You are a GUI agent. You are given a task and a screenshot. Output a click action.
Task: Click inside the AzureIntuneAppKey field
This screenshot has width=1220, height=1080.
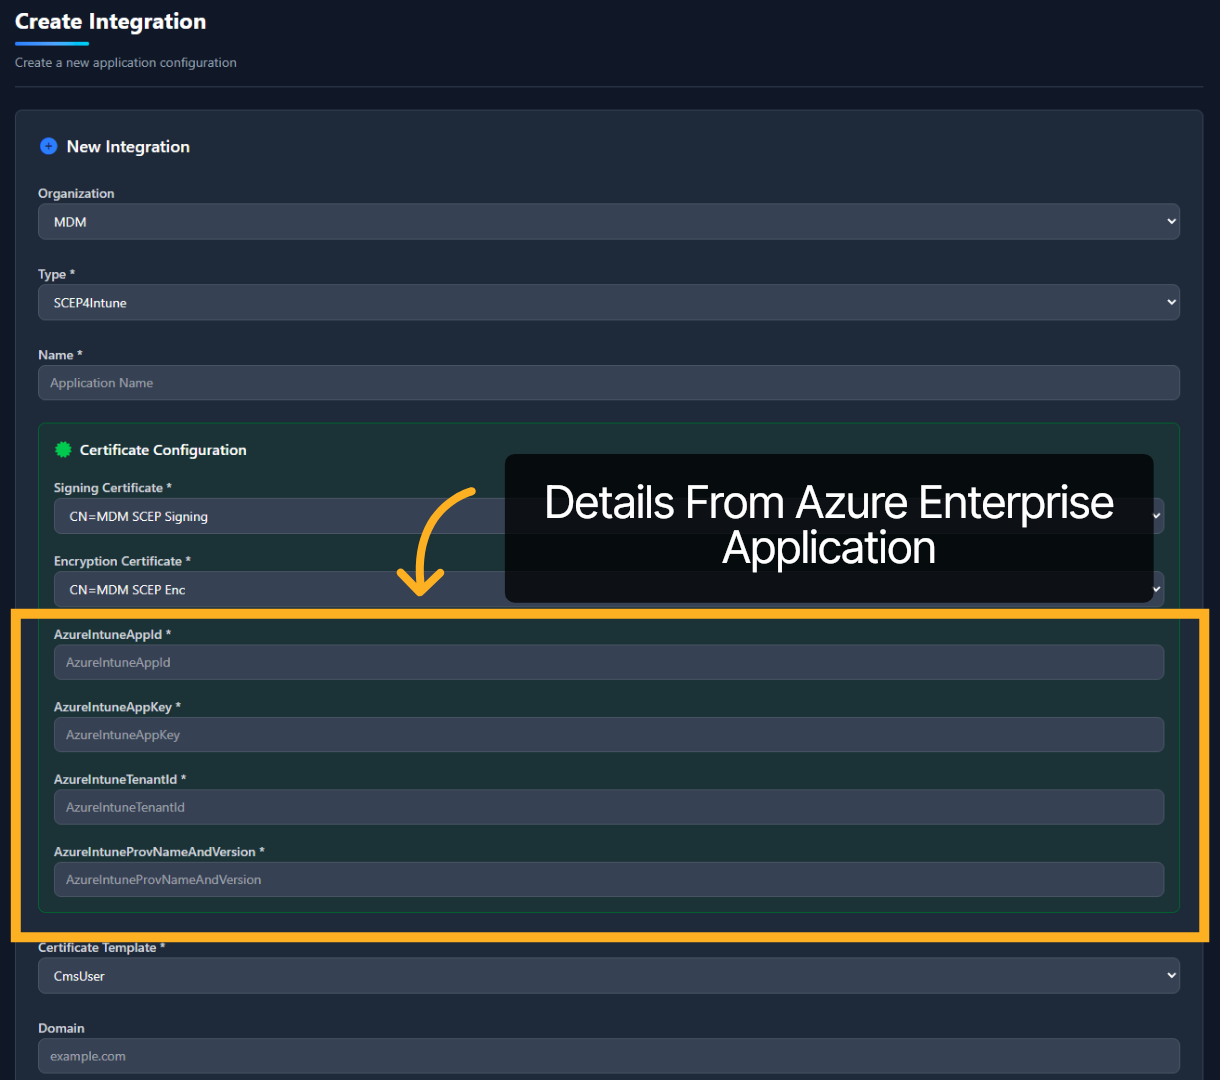[x=609, y=734]
